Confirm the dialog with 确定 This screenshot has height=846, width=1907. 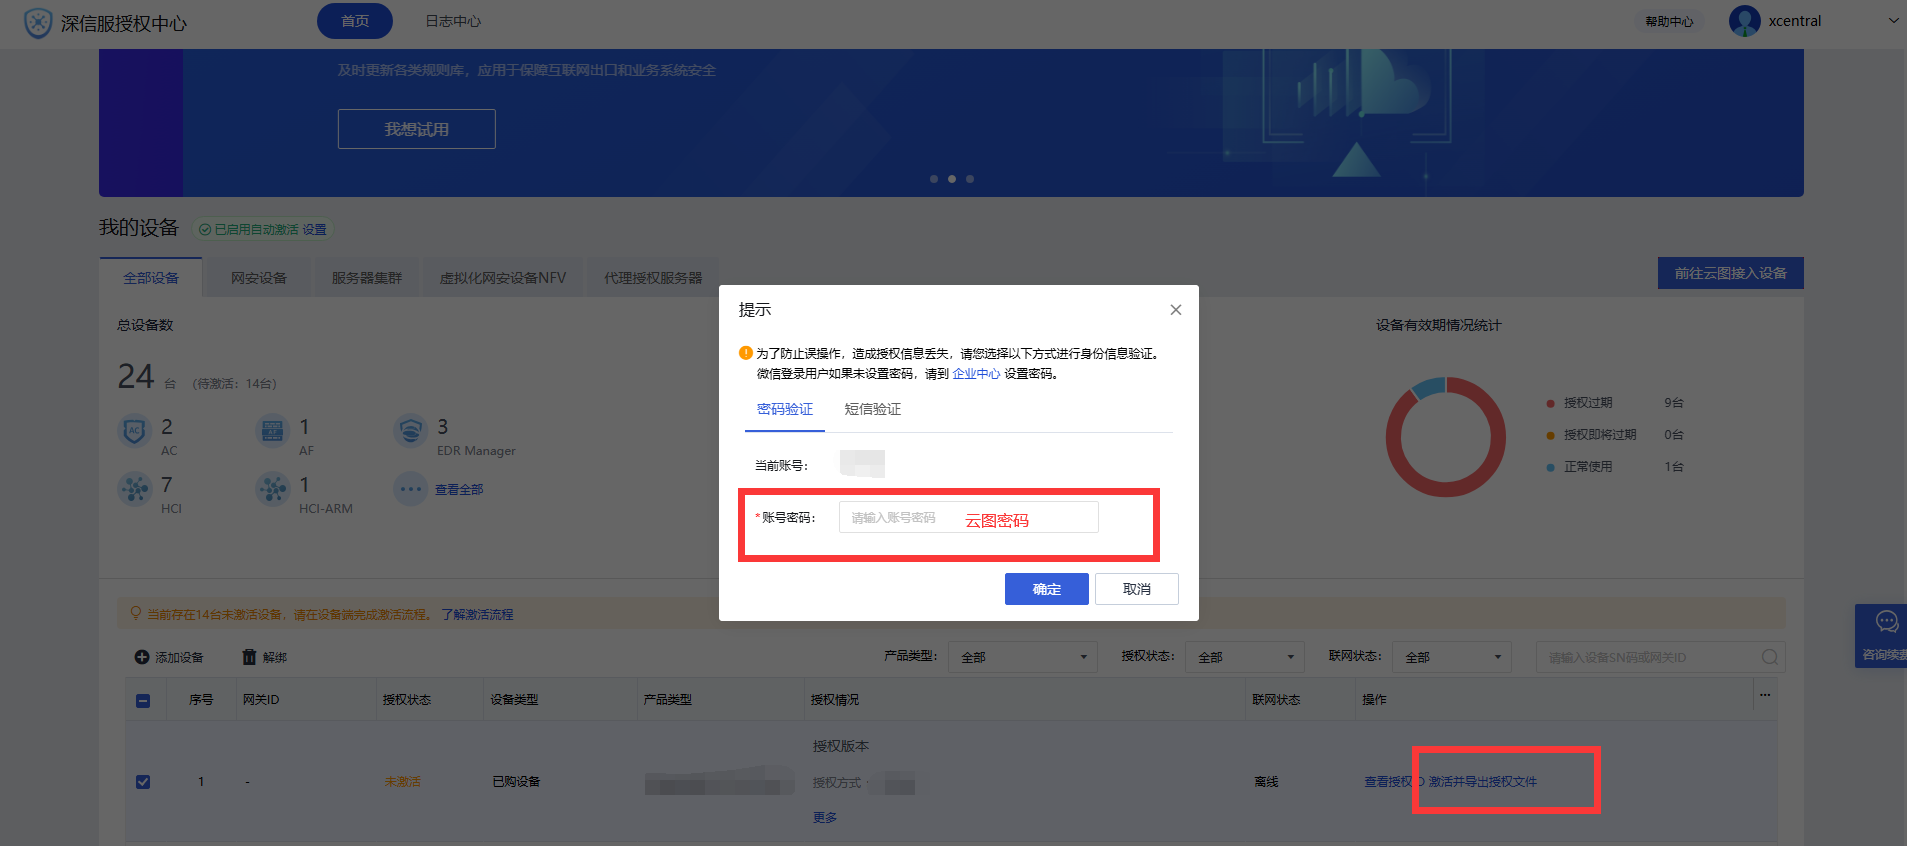coord(1047,589)
